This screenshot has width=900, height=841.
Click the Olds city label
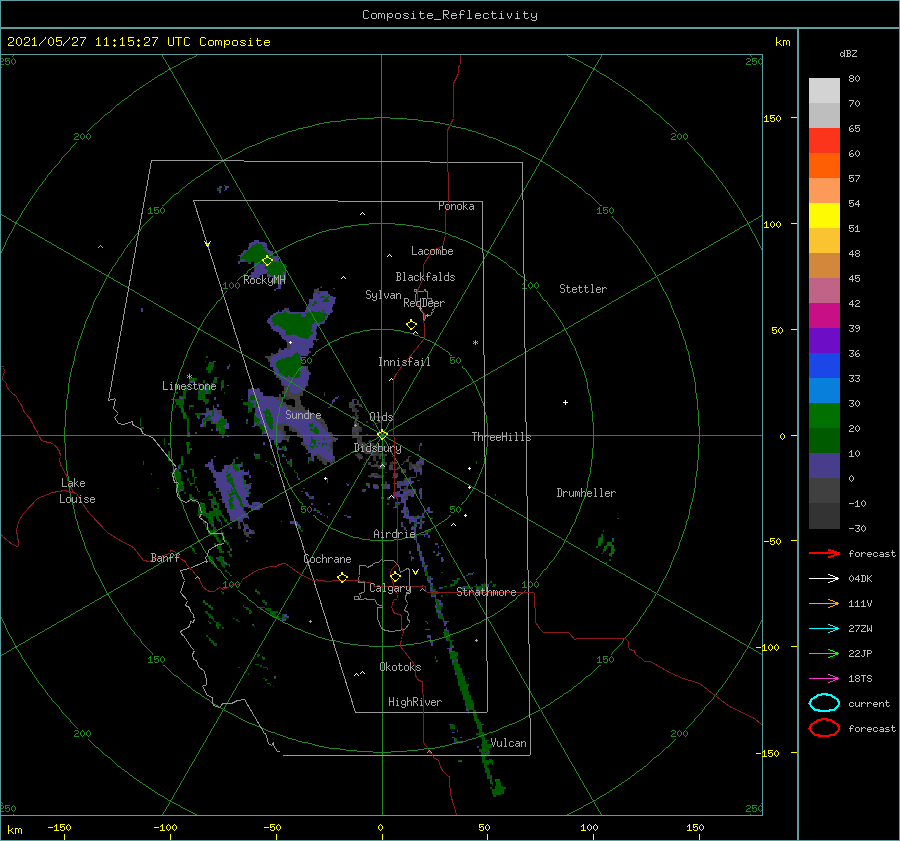coord(381,417)
